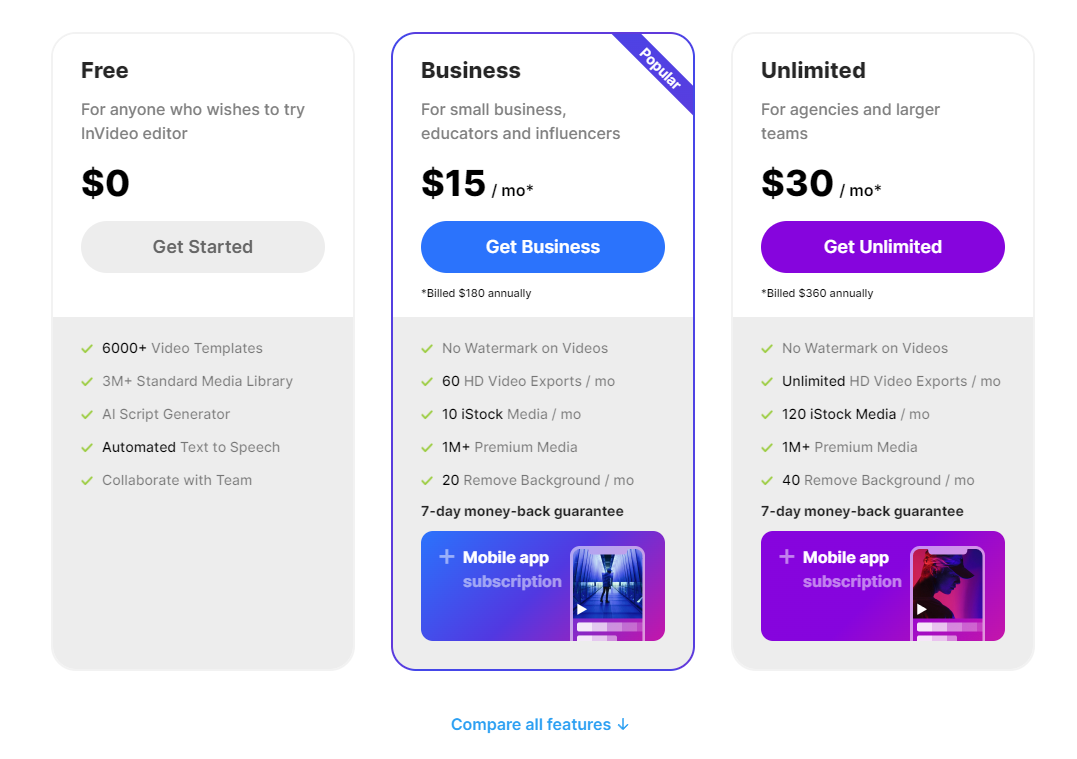Click the Get Business button
The image size is (1077, 759).
pos(542,247)
